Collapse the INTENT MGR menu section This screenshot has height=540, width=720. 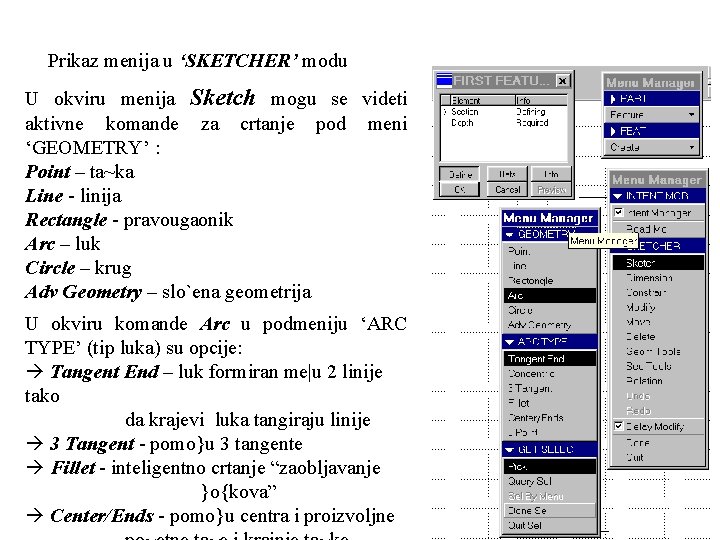click(618, 196)
